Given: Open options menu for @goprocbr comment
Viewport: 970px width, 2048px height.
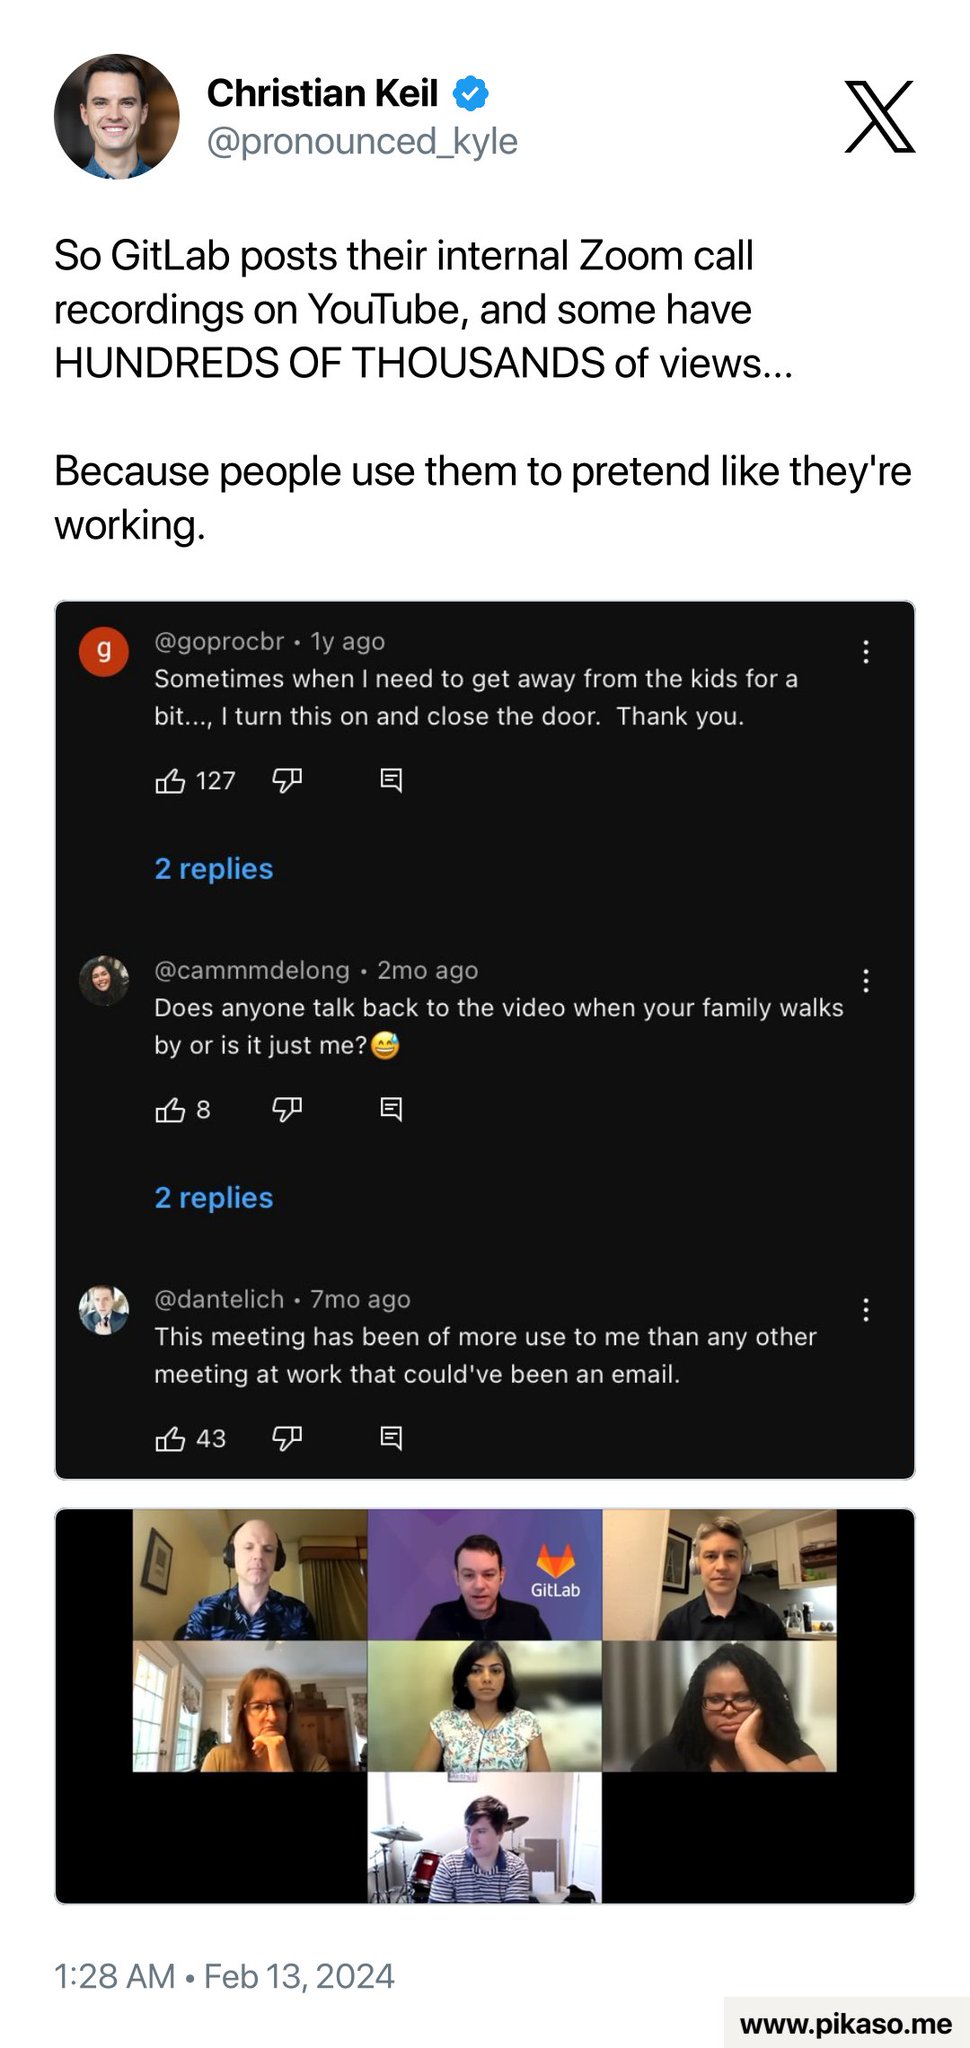Looking at the screenshot, I should click(866, 652).
